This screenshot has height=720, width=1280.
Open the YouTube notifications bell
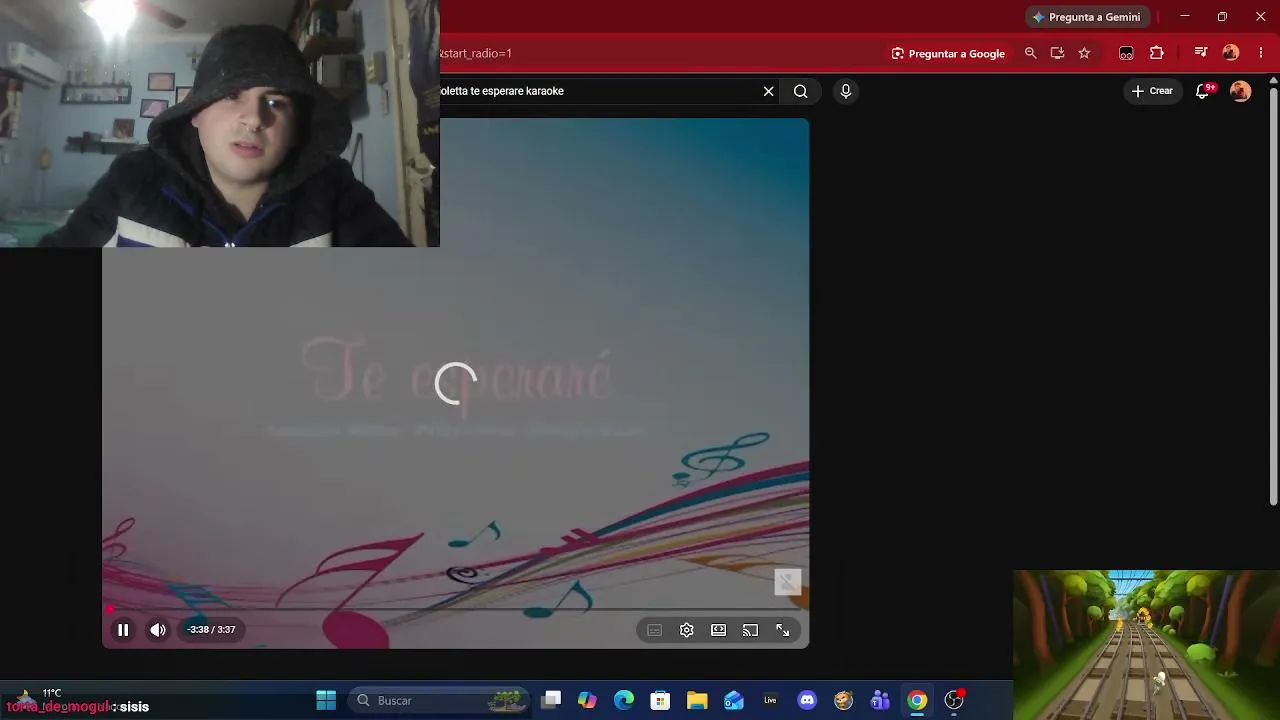tap(1203, 91)
